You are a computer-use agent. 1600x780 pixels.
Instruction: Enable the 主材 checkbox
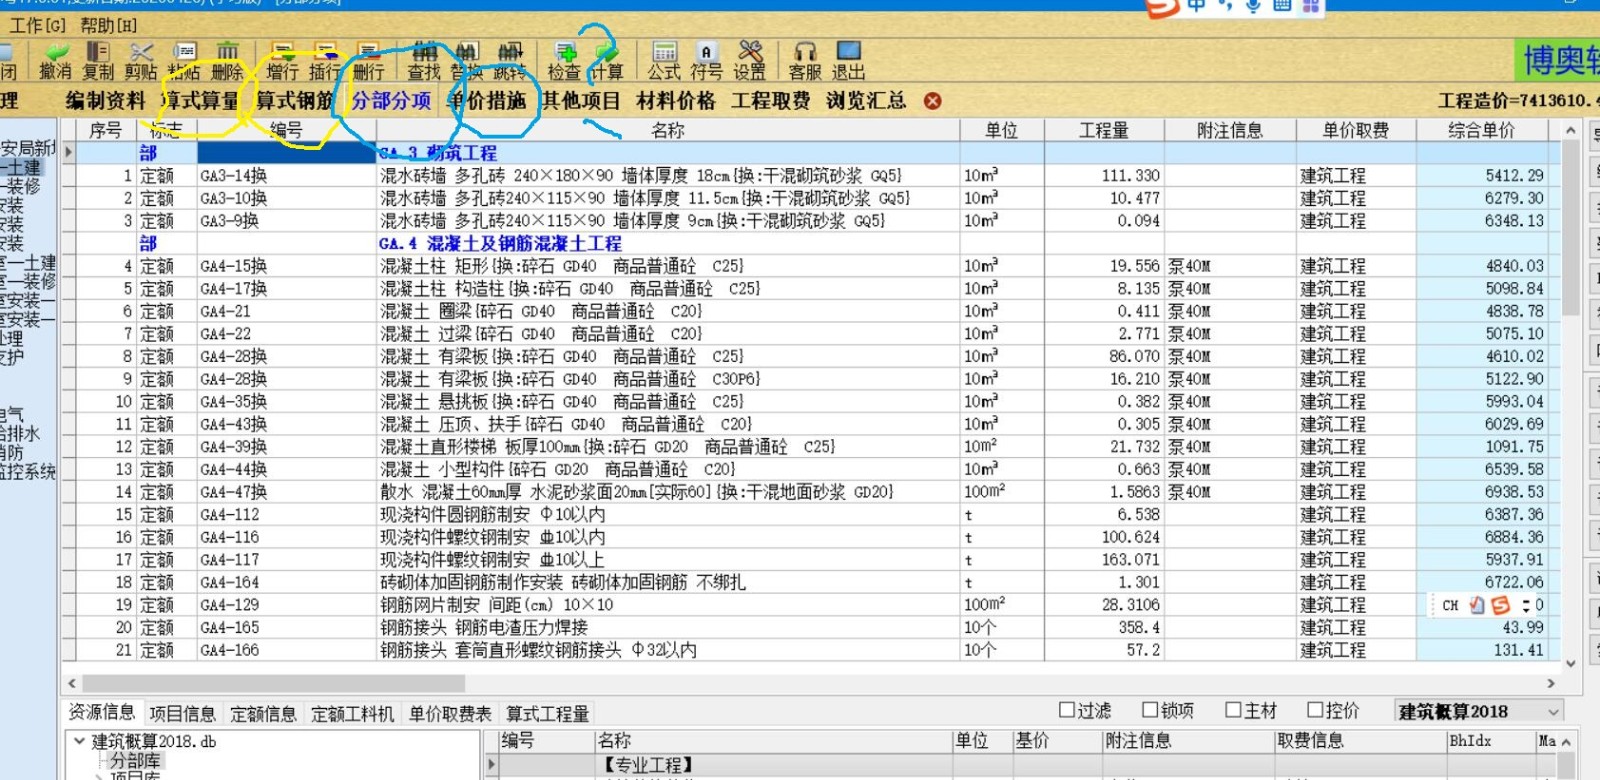(1233, 710)
